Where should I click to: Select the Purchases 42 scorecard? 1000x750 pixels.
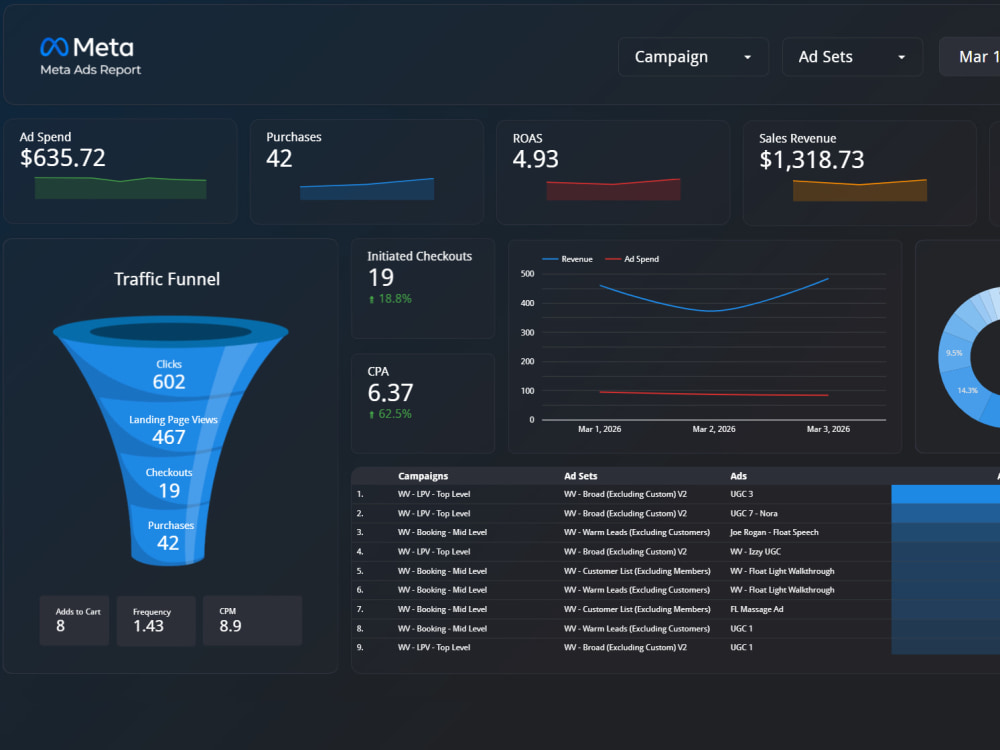pos(367,172)
